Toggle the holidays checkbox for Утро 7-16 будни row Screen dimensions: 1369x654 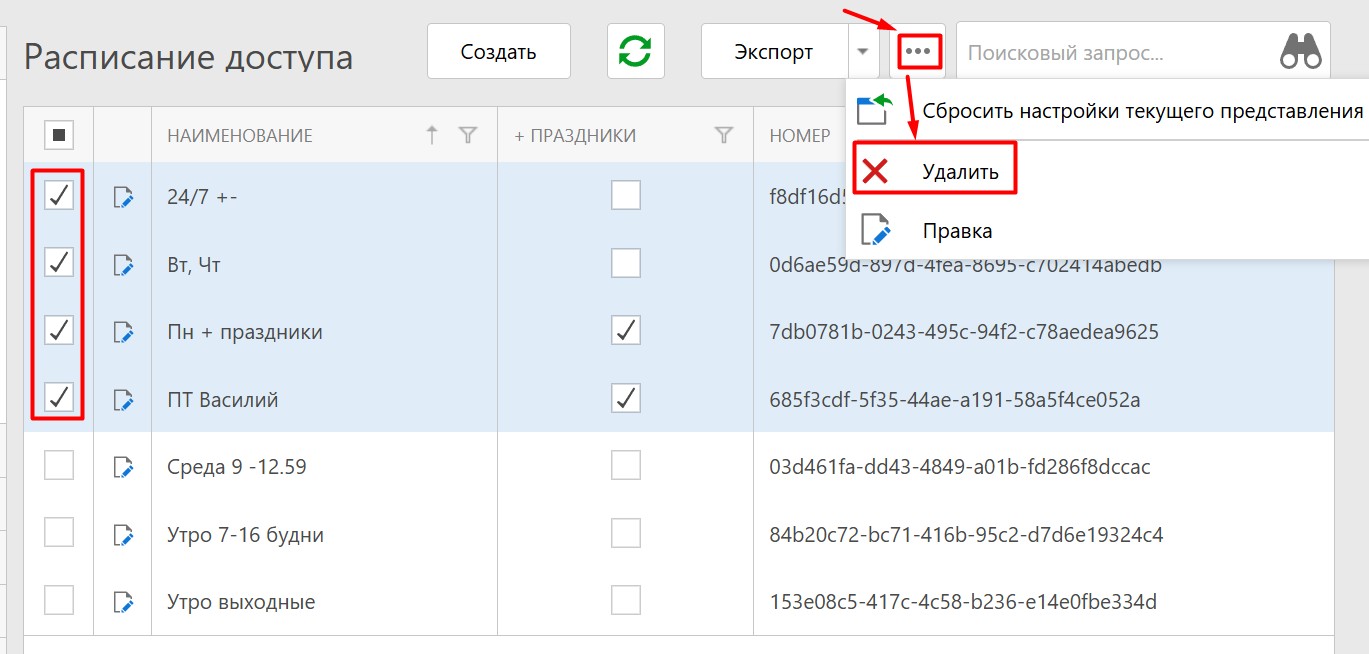click(626, 533)
